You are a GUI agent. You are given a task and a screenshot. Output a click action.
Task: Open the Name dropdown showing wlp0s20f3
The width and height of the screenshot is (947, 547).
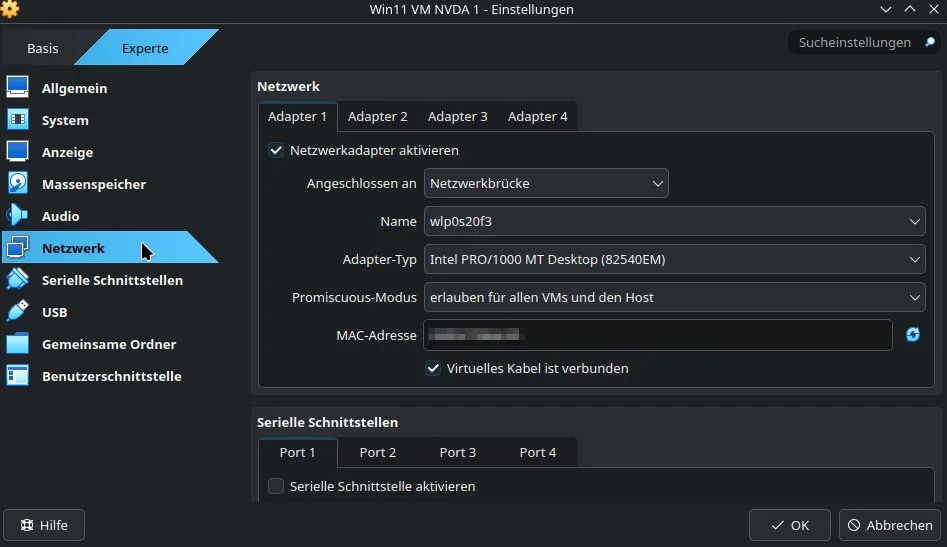click(675, 221)
